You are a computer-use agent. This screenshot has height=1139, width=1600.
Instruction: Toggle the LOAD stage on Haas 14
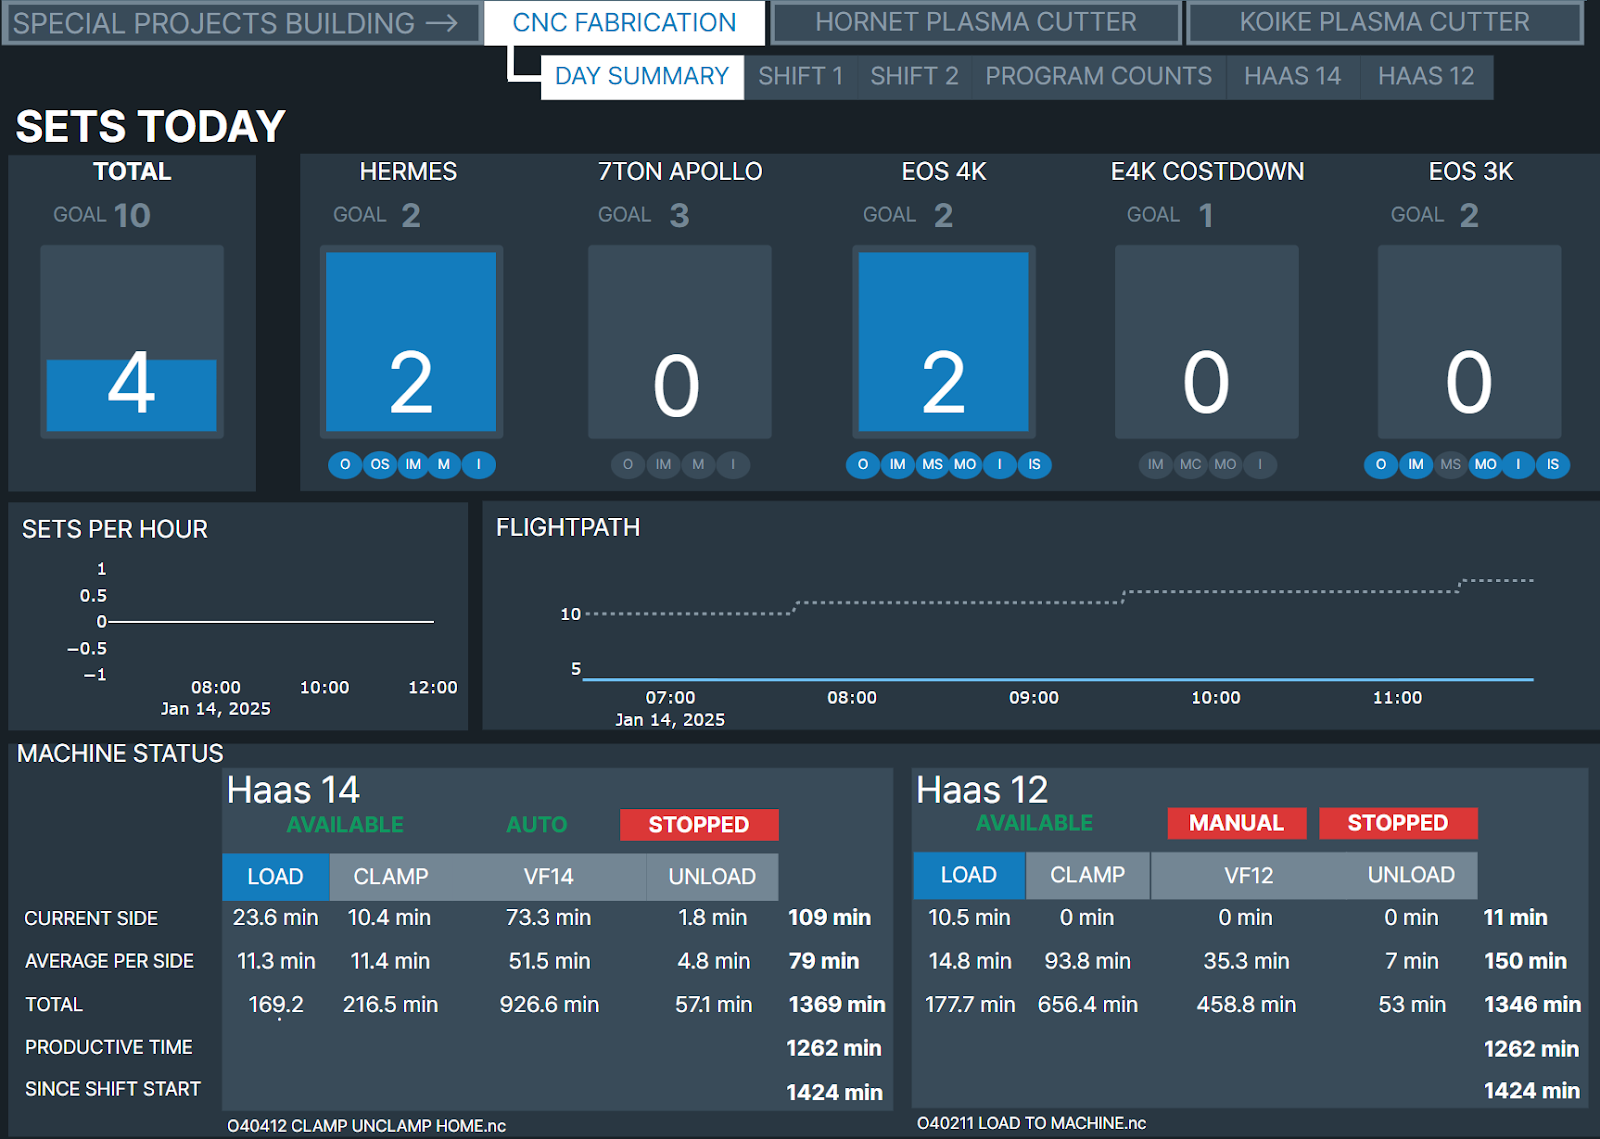[276, 877]
